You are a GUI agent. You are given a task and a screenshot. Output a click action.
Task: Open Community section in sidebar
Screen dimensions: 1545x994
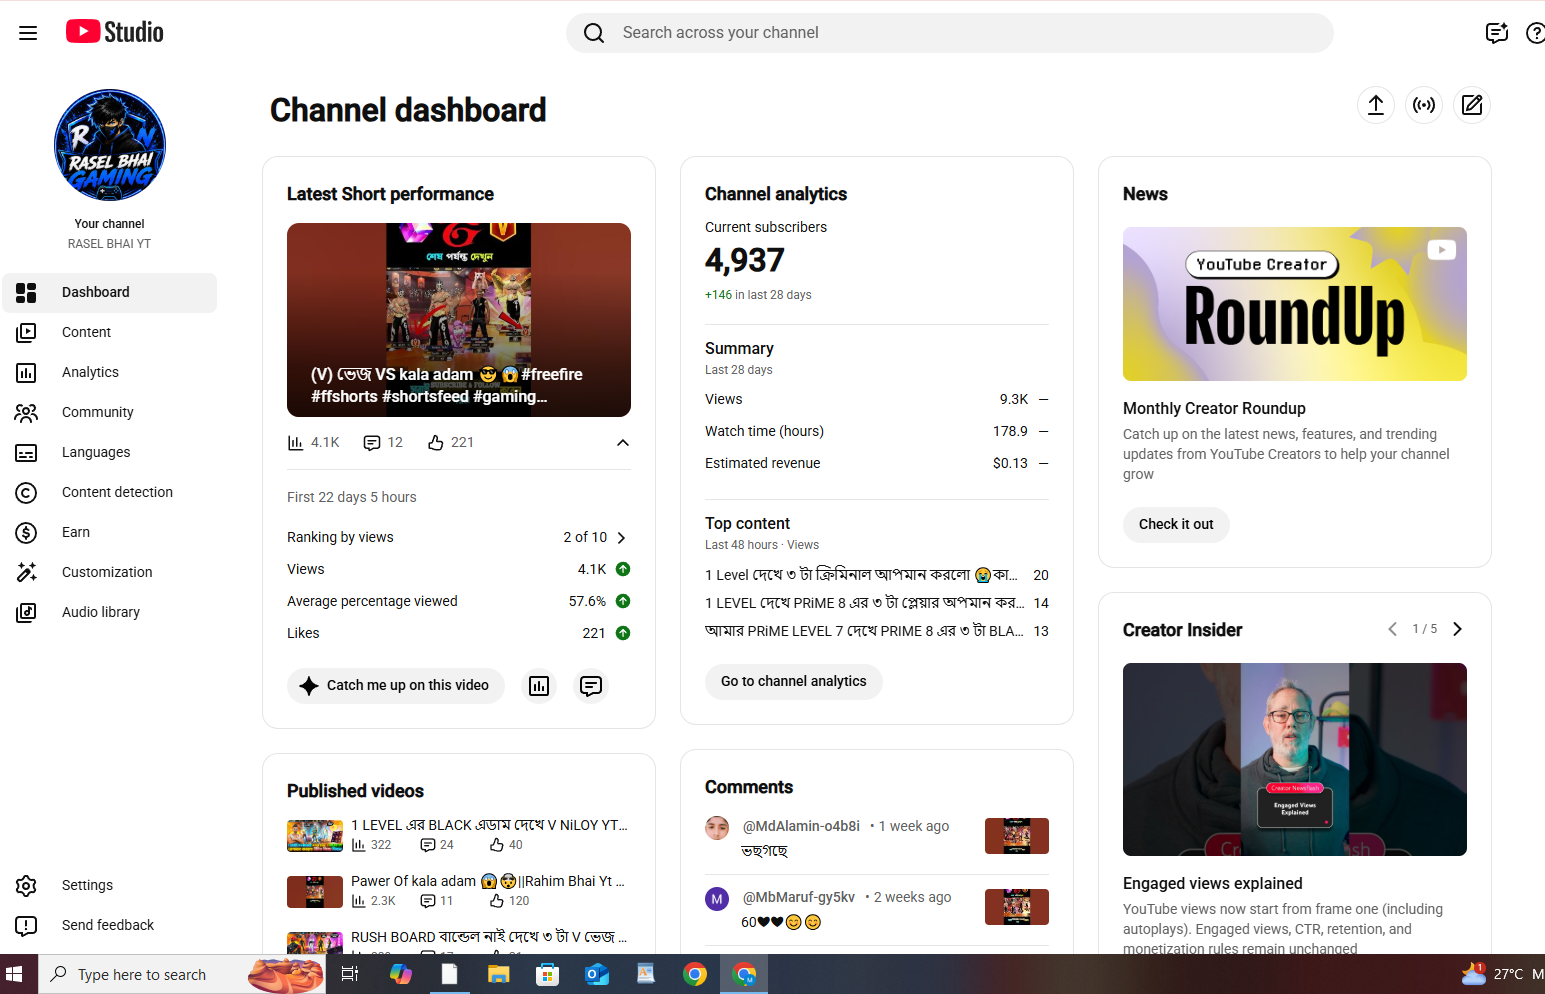pos(110,413)
